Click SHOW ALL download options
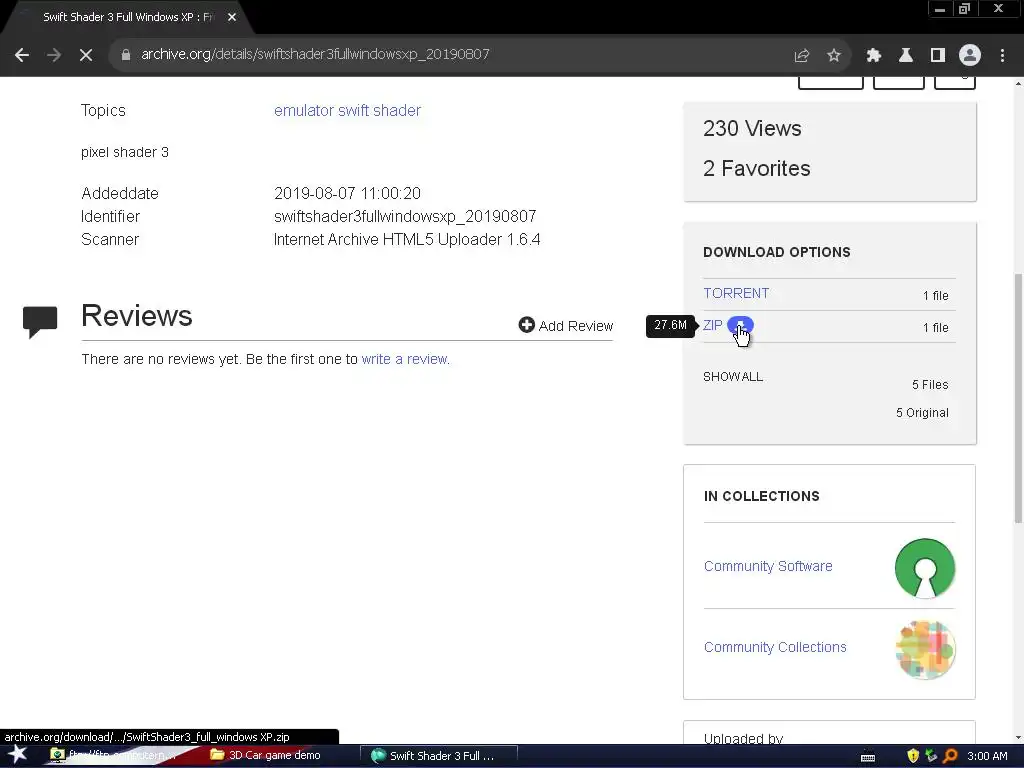1024x768 pixels. pyautogui.click(x=733, y=377)
